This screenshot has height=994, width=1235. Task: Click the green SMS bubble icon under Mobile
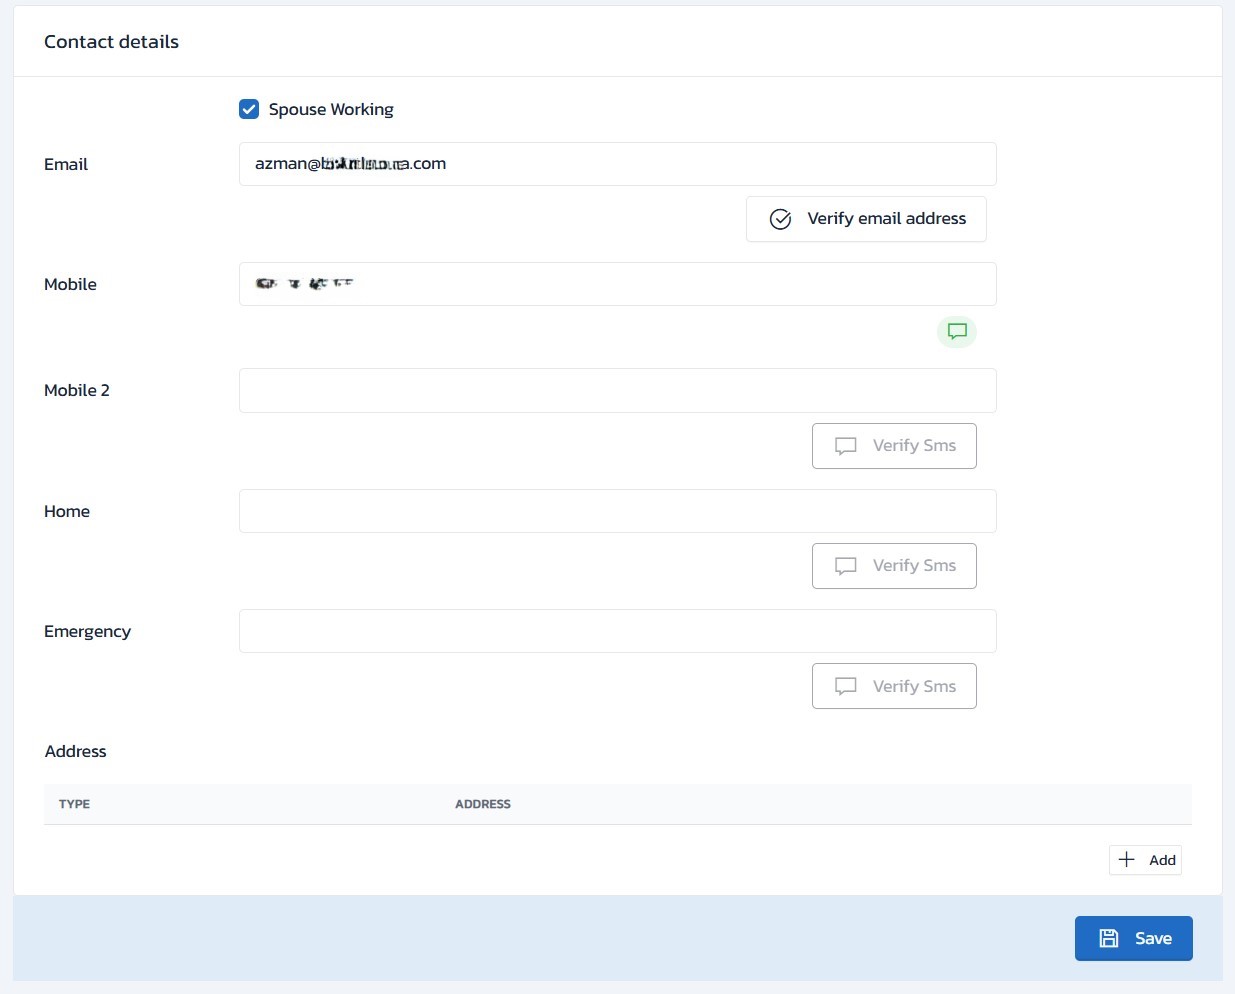click(x=957, y=331)
